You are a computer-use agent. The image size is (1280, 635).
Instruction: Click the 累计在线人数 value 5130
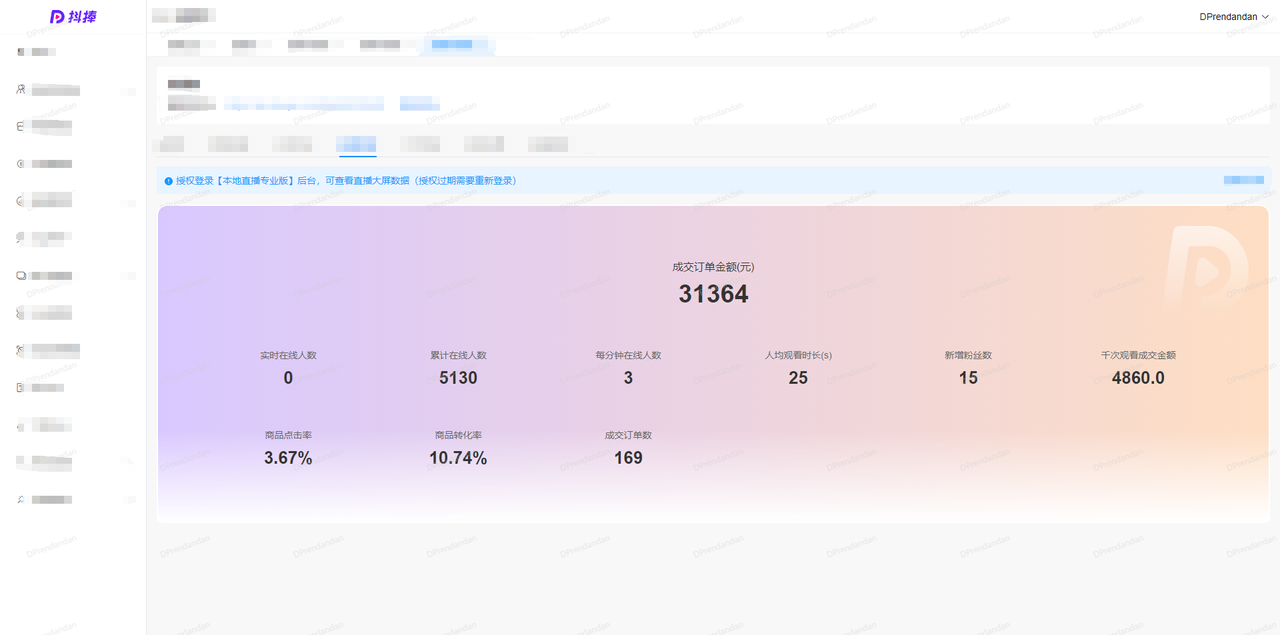coord(458,378)
